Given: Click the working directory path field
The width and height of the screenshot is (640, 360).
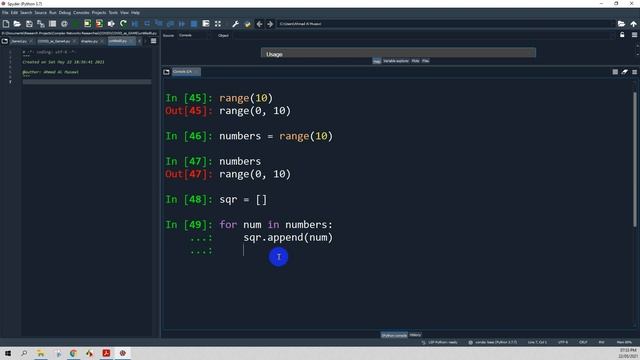Looking at the screenshot, I should point(445,24).
